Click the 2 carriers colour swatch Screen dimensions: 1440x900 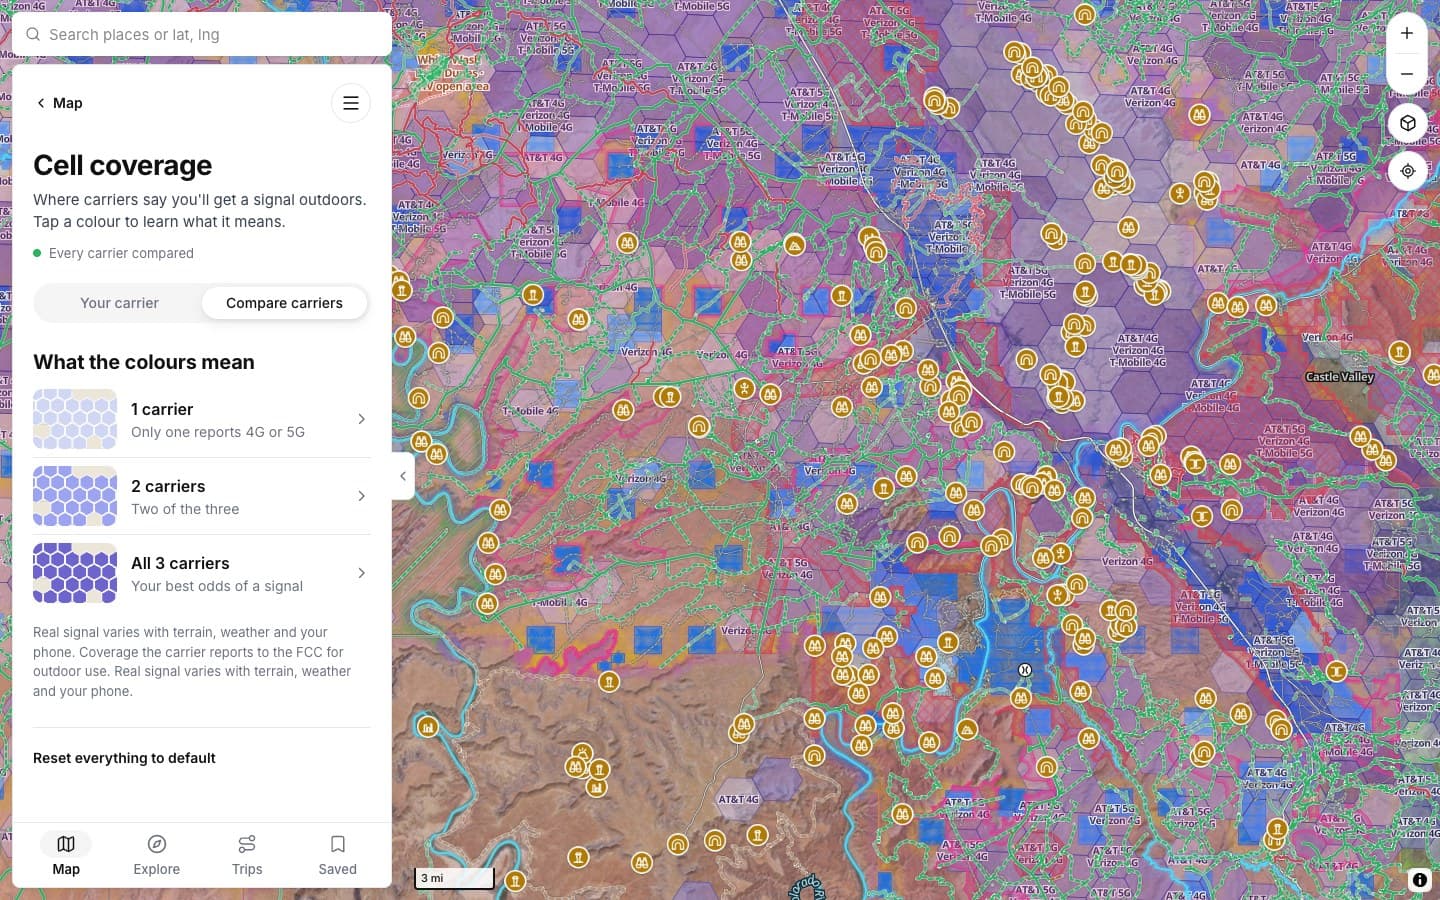click(75, 496)
